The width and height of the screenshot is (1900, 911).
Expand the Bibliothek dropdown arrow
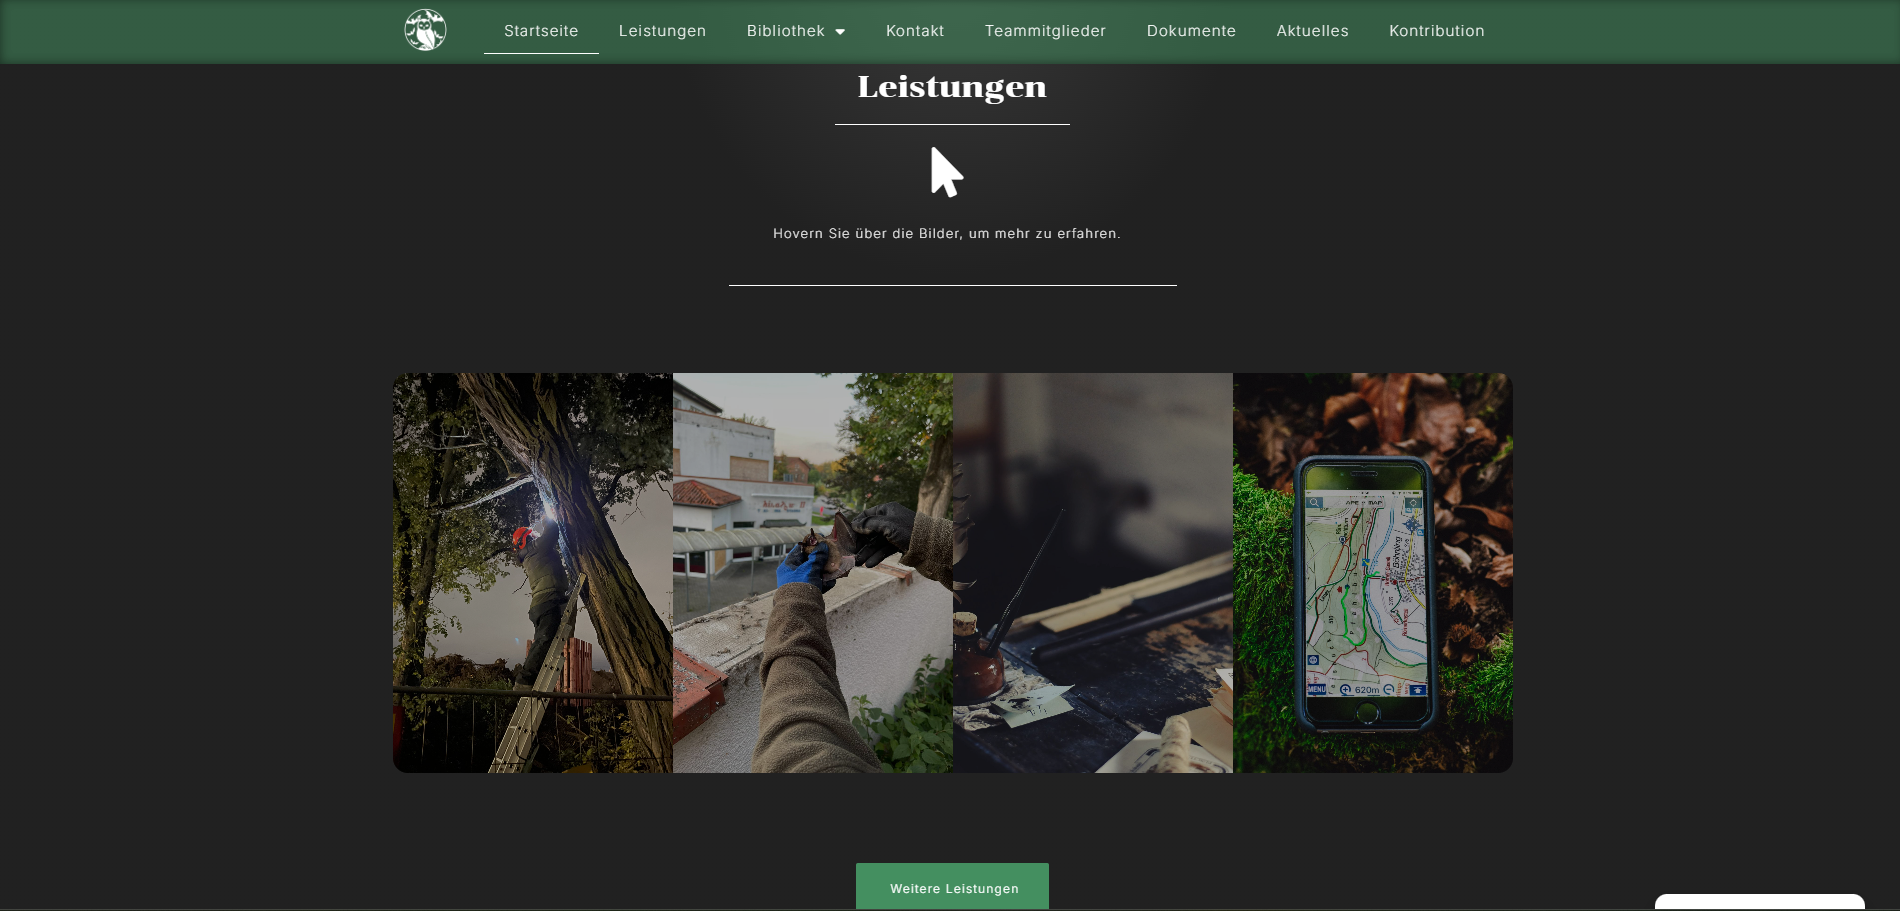point(840,32)
